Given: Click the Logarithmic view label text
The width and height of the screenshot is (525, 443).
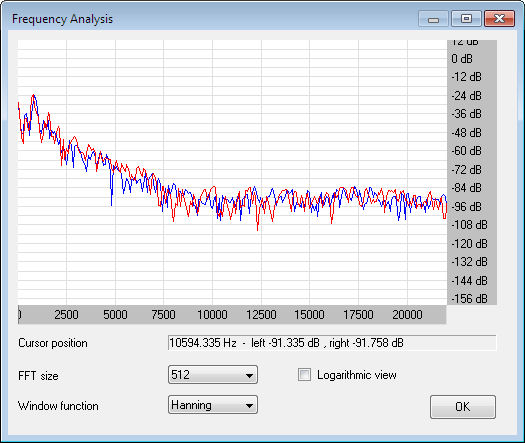Looking at the screenshot, I should tap(357, 375).
